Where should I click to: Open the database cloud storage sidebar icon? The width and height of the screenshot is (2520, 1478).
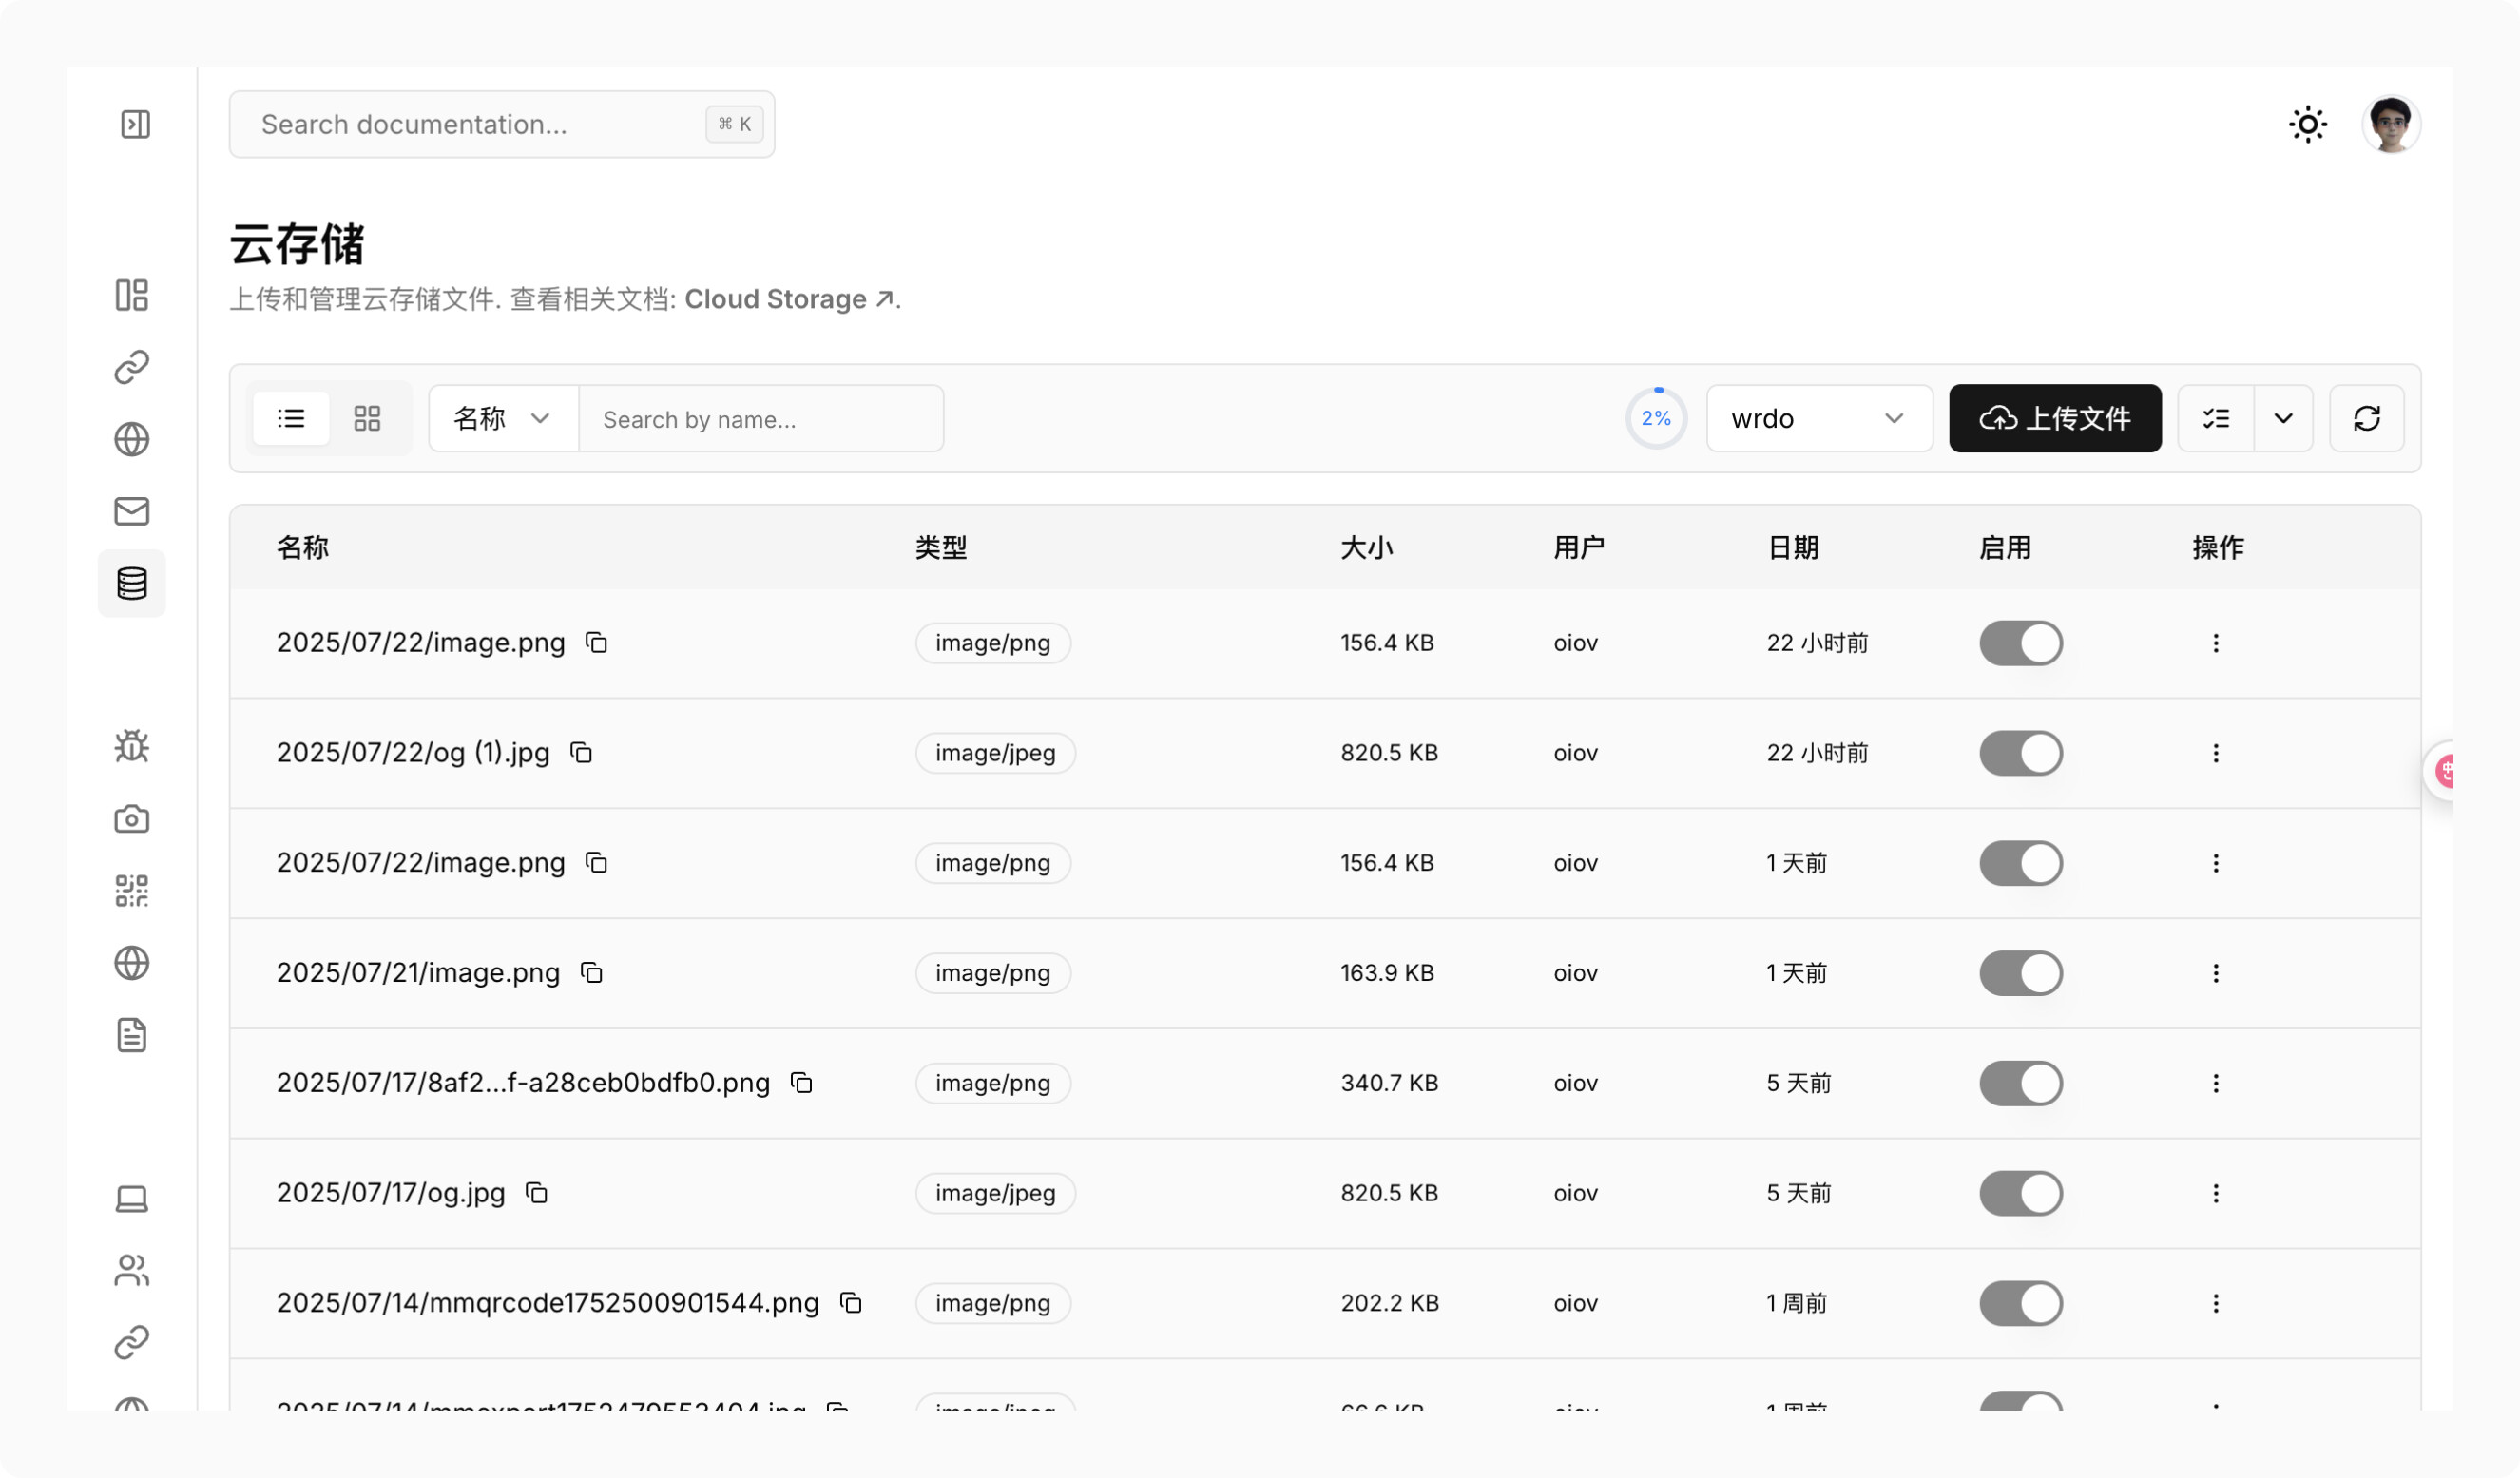point(132,583)
